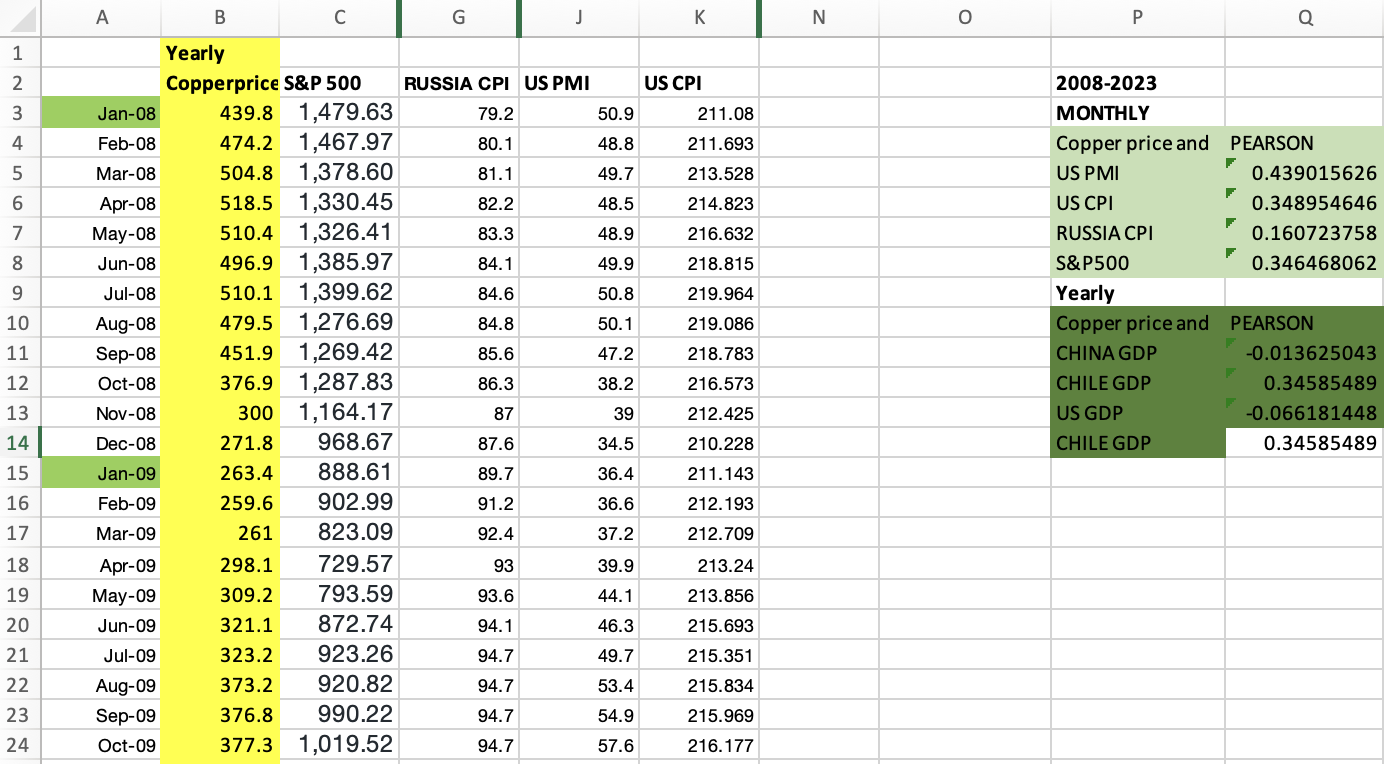The image size is (1384, 764).
Task: Select Pearson value 0.346468062
Action: click(1304, 263)
